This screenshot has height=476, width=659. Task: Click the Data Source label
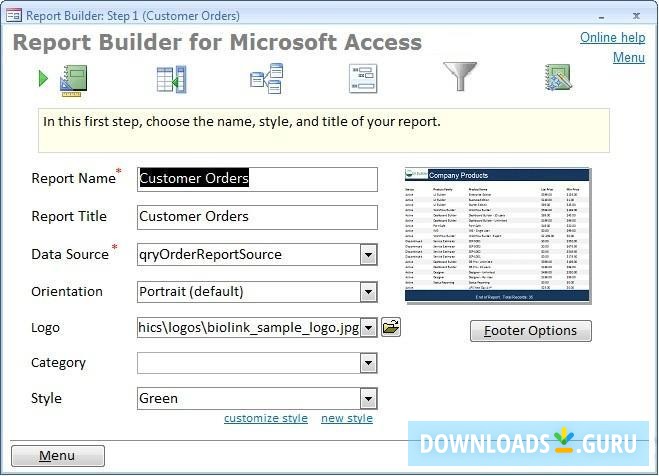[70, 255]
